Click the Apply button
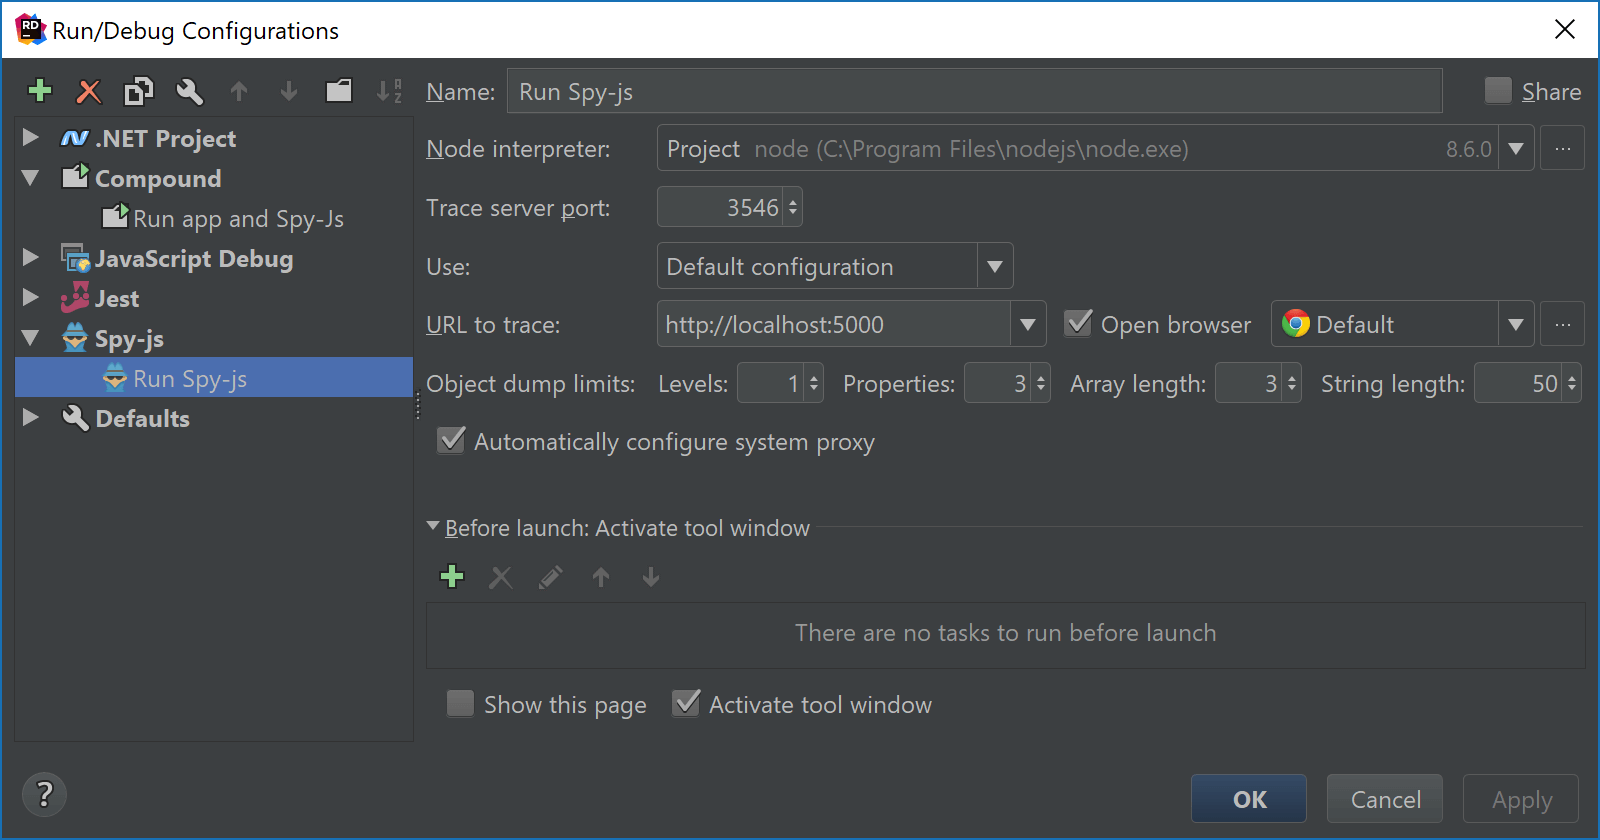This screenshot has width=1600, height=840. point(1521,799)
